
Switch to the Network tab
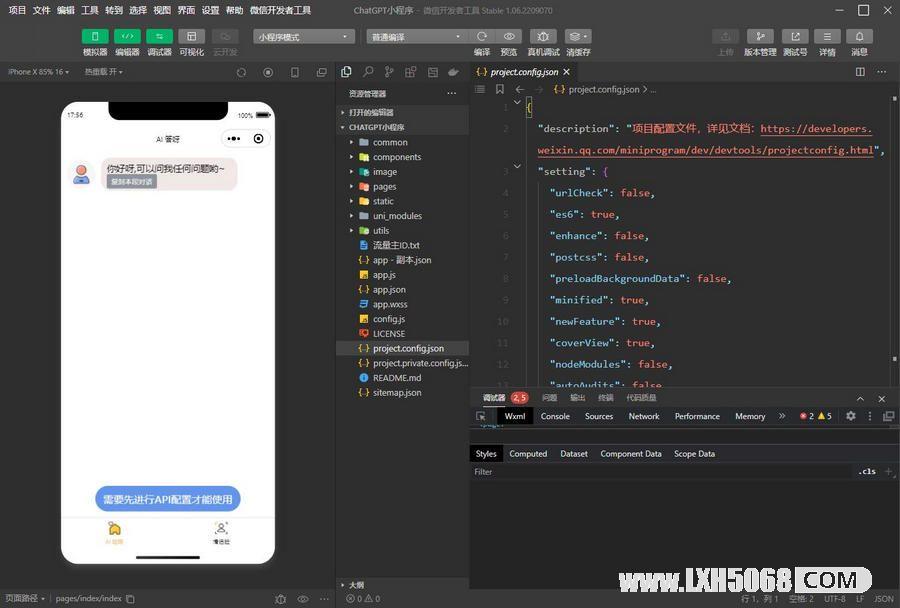[643, 416]
